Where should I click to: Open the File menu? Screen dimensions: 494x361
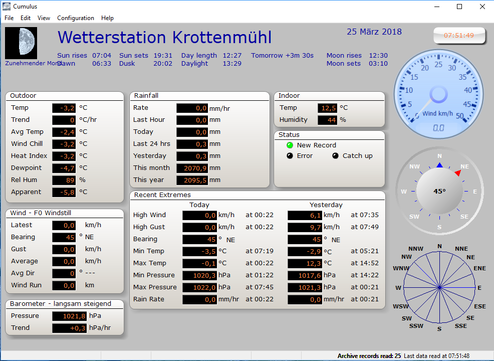[x=9, y=18]
